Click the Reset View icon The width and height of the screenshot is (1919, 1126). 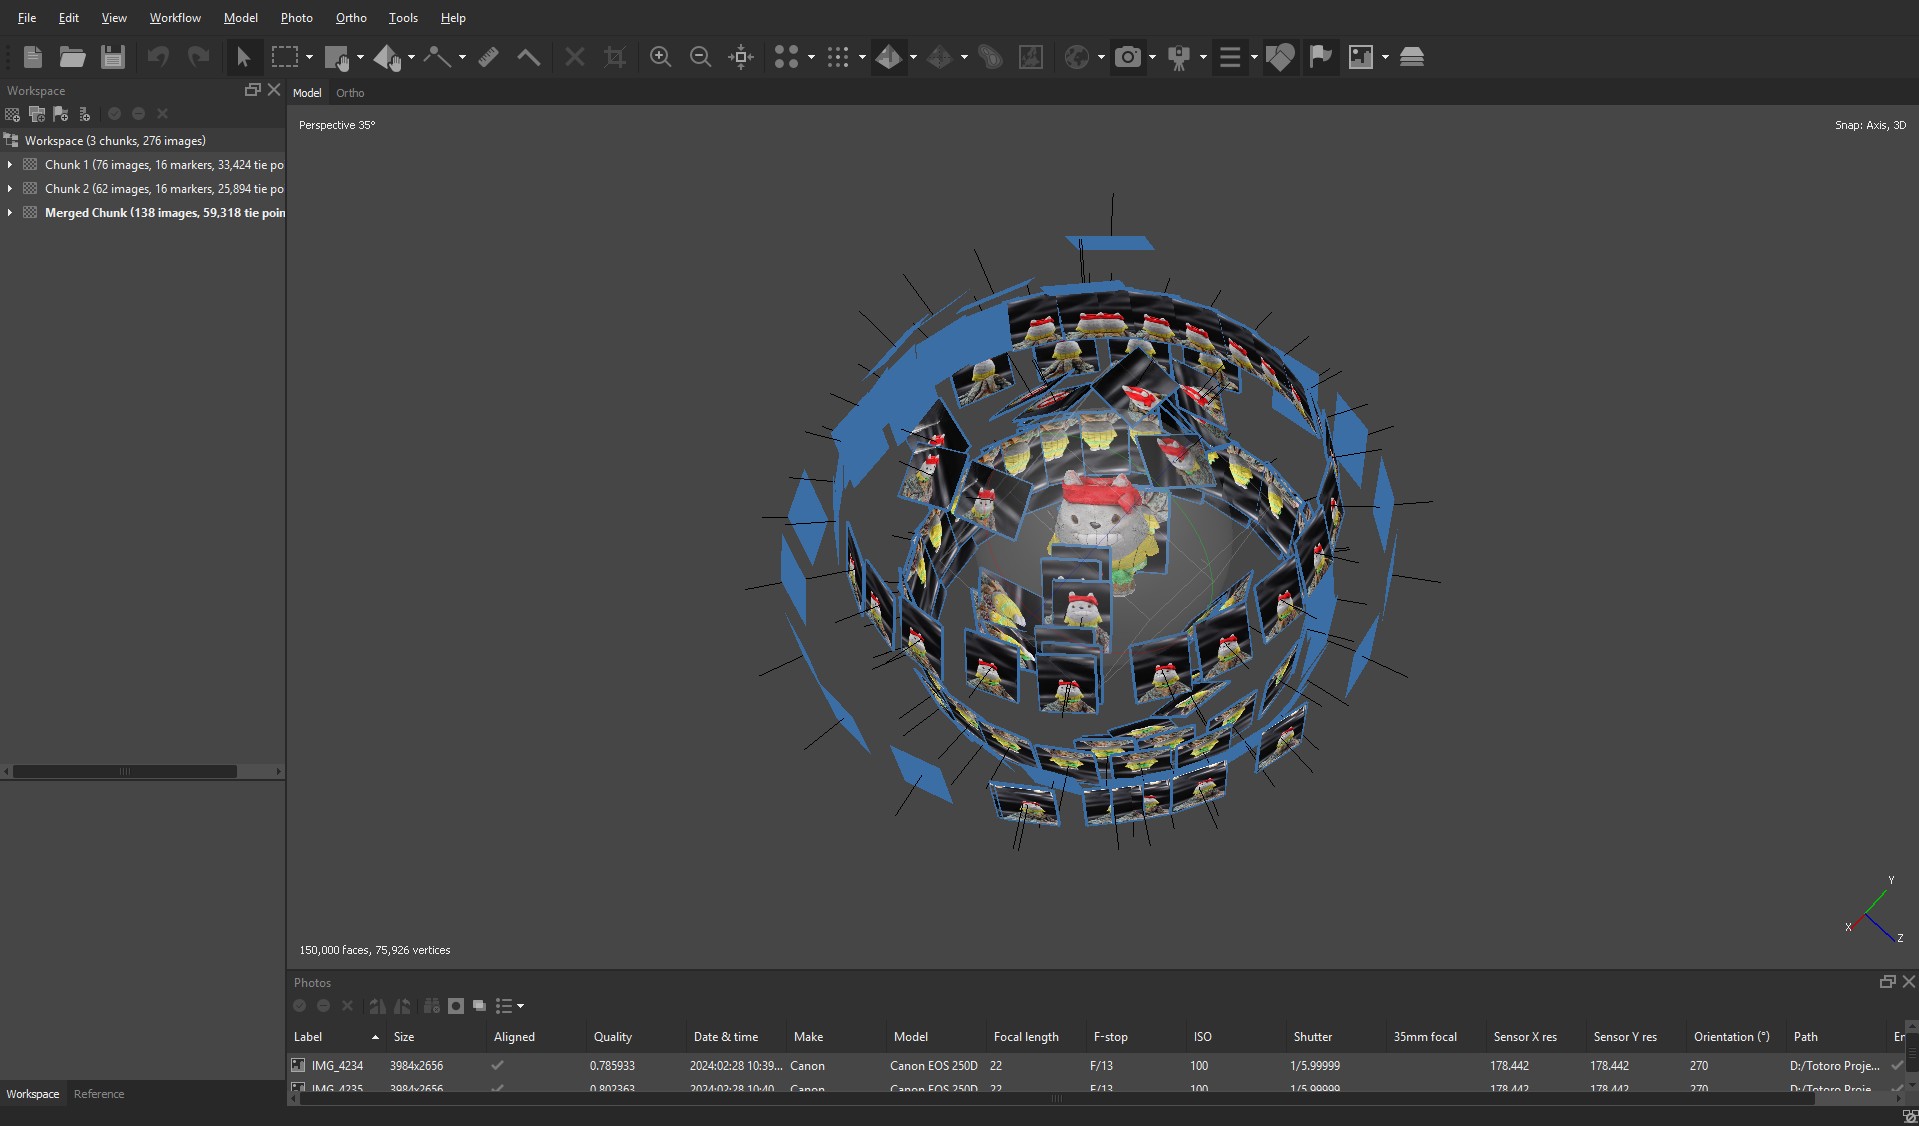pos(741,57)
